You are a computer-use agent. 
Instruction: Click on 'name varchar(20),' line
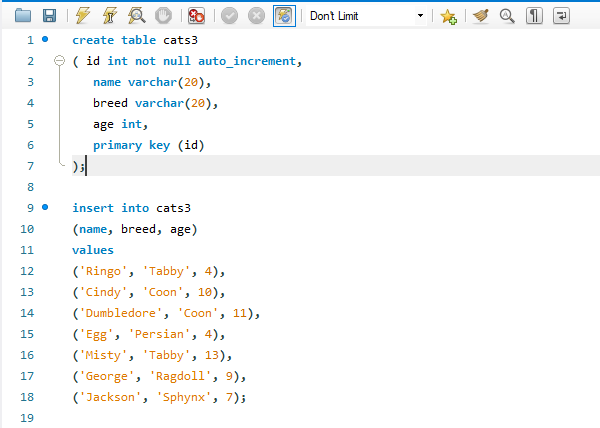[152, 82]
